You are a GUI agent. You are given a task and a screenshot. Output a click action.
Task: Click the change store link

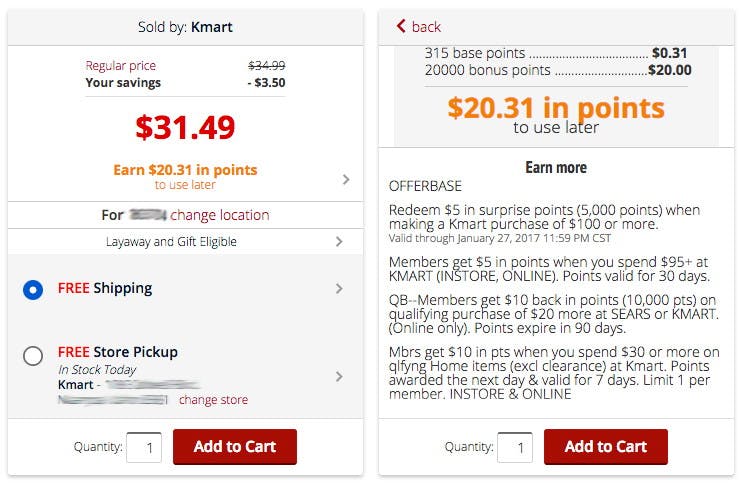[213, 400]
